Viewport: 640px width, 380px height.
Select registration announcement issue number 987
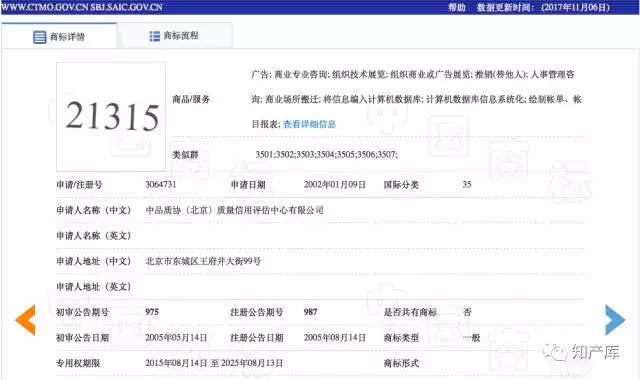[310, 312]
